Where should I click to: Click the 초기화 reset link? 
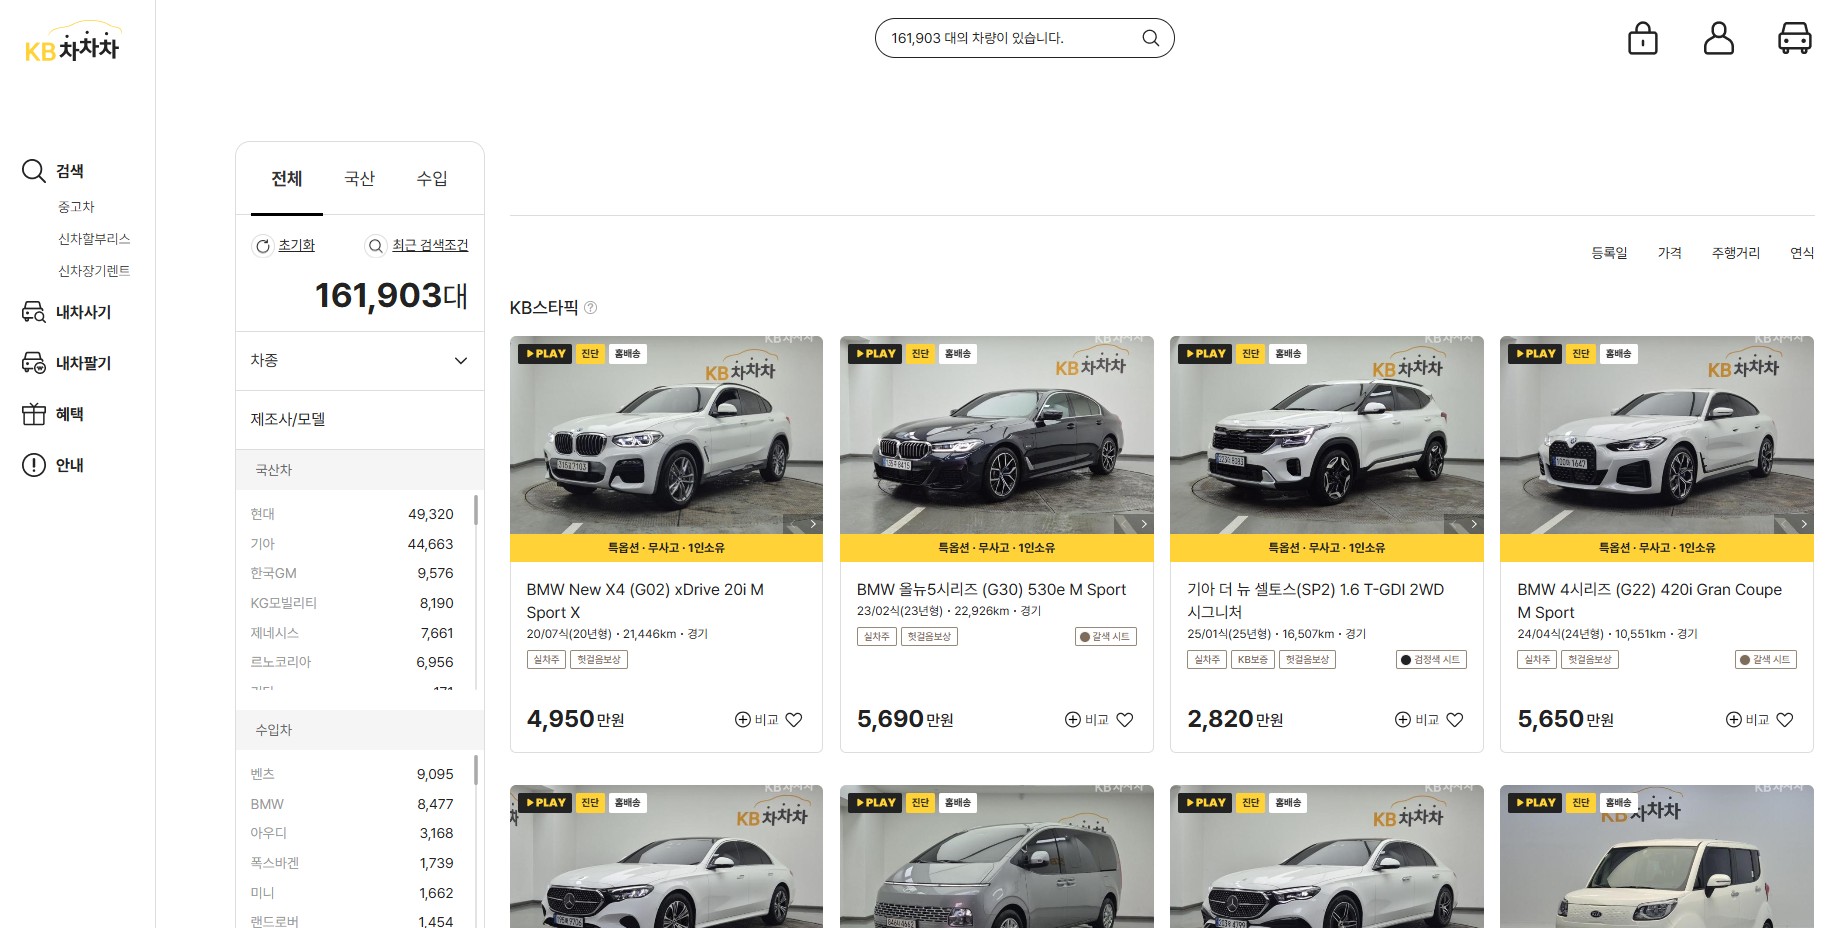296,245
